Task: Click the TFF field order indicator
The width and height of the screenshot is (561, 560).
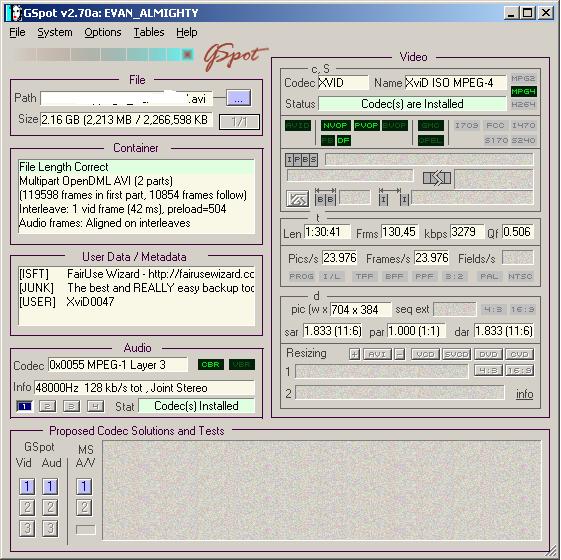Action: [364, 276]
